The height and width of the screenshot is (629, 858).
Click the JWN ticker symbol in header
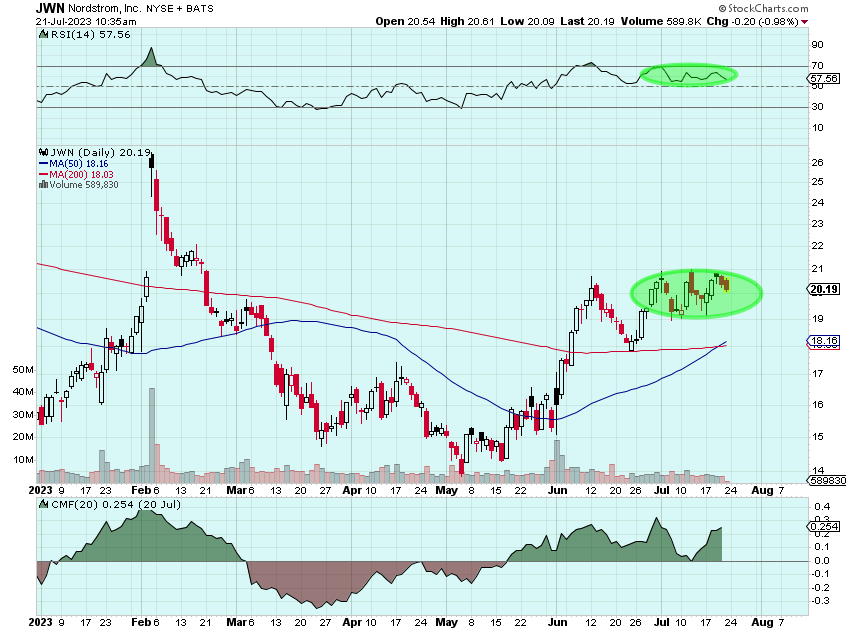point(50,8)
